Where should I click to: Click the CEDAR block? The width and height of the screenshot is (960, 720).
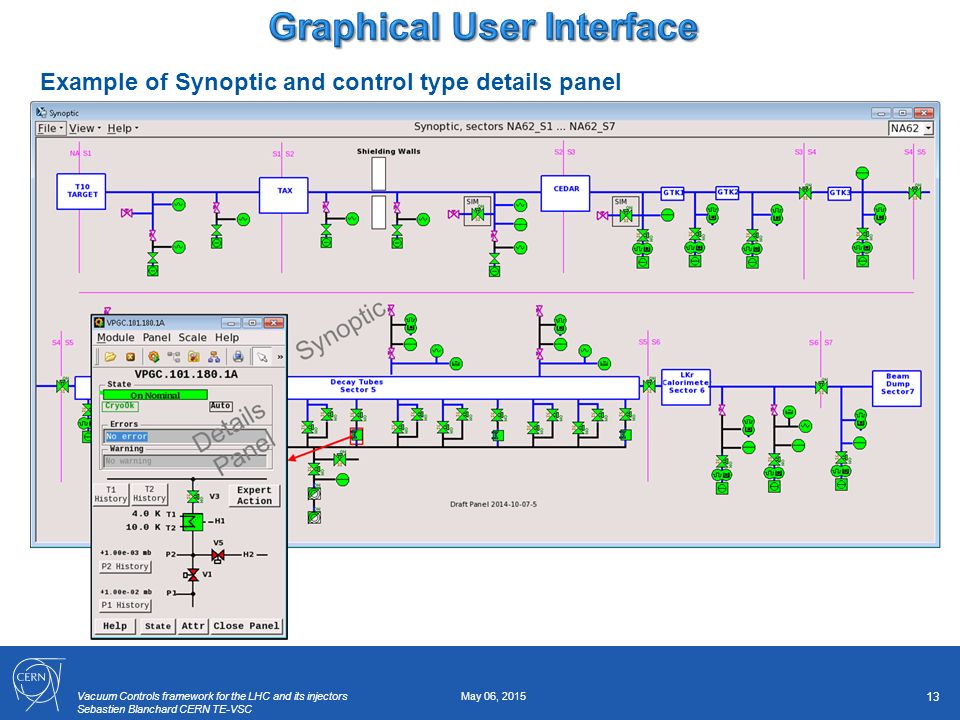tap(565, 193)
